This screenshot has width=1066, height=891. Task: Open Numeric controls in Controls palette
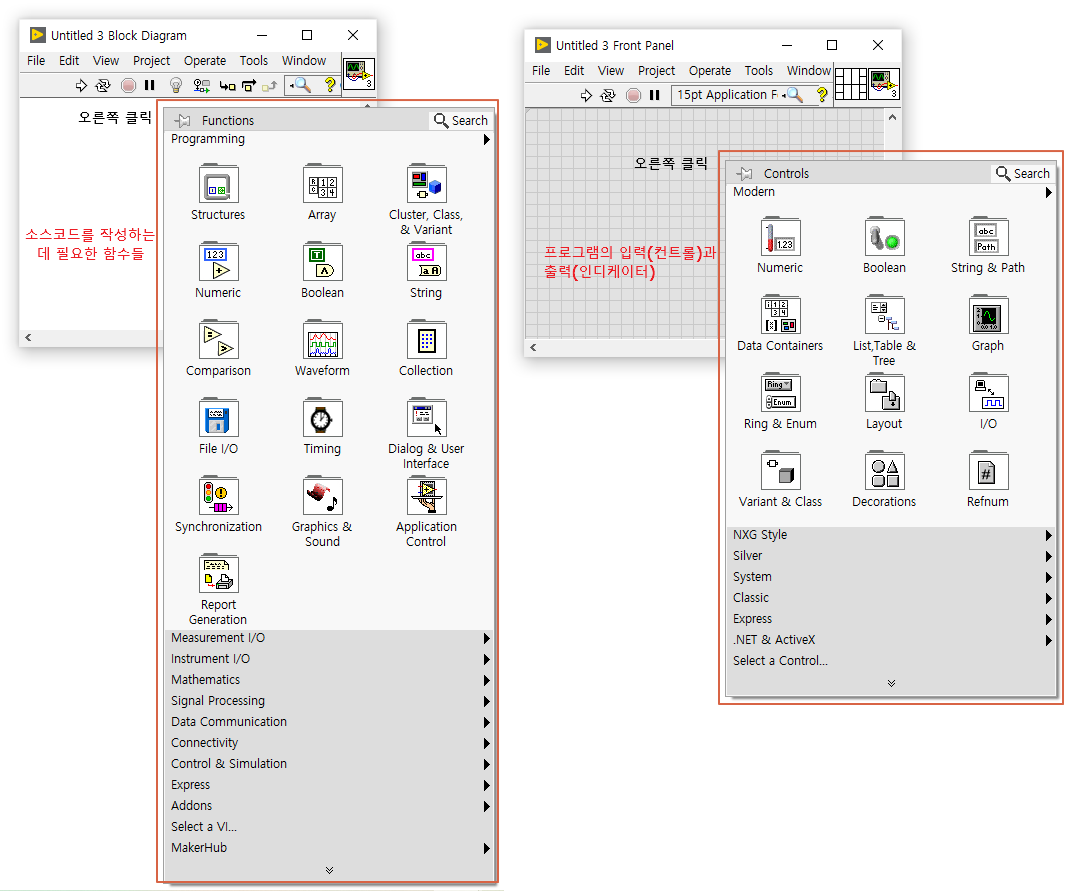click(x=780, y=237)
